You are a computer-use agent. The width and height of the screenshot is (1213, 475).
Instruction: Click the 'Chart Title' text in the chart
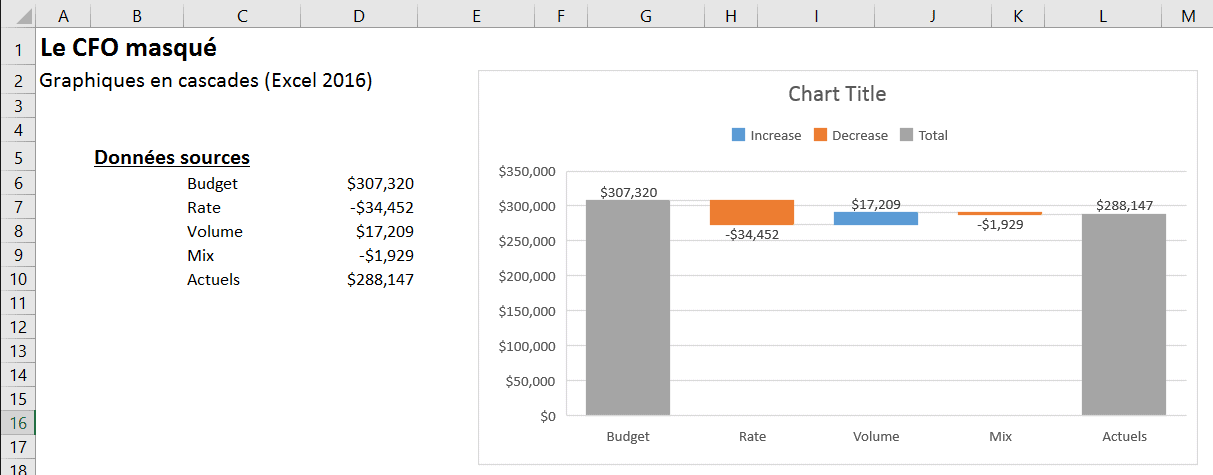pos(837,94)
